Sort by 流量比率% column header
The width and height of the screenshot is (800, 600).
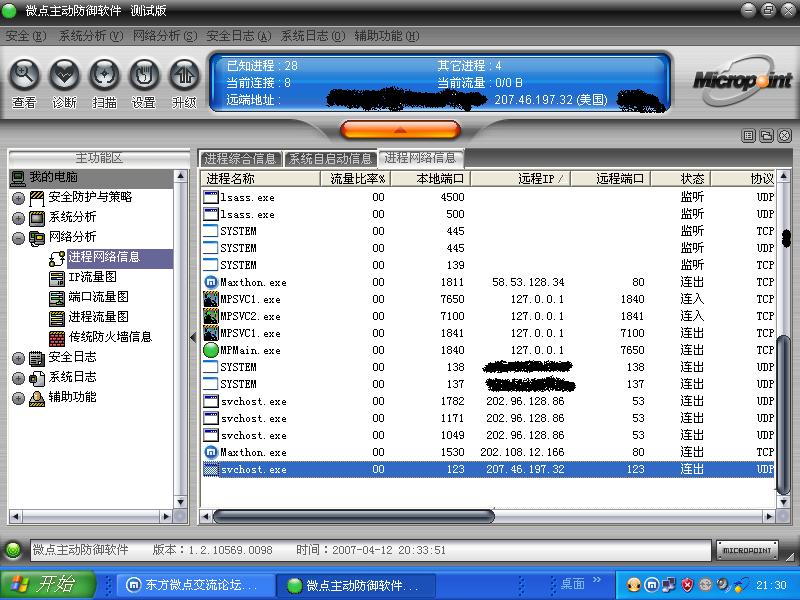(x=356, y=179)
